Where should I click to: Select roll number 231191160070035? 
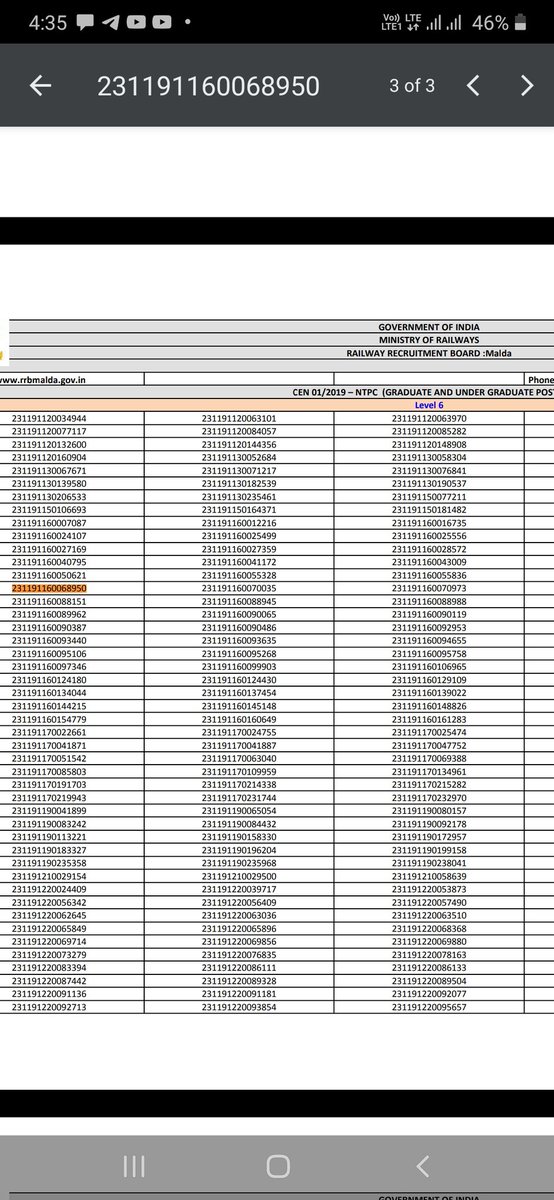point(239,589)
